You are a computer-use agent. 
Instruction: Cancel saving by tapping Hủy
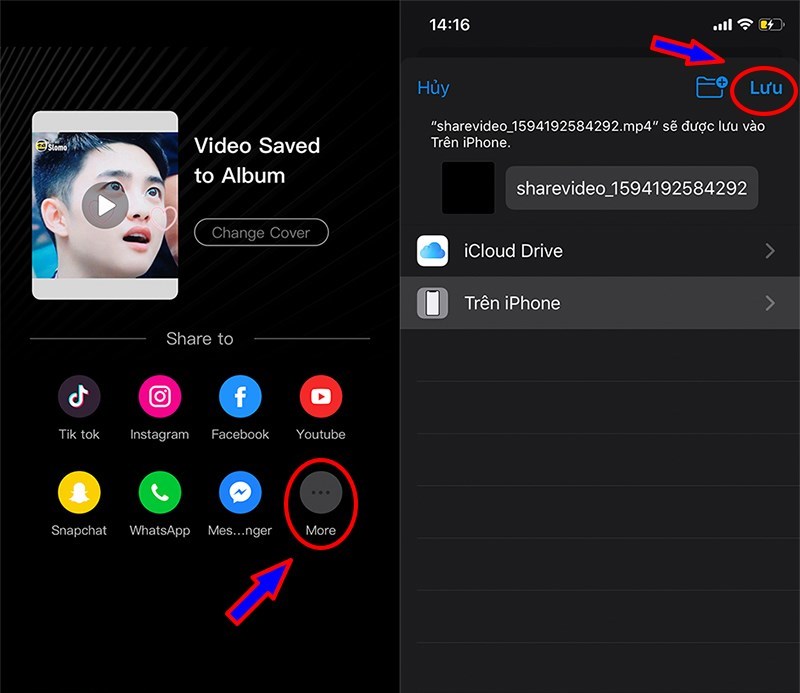433,88
